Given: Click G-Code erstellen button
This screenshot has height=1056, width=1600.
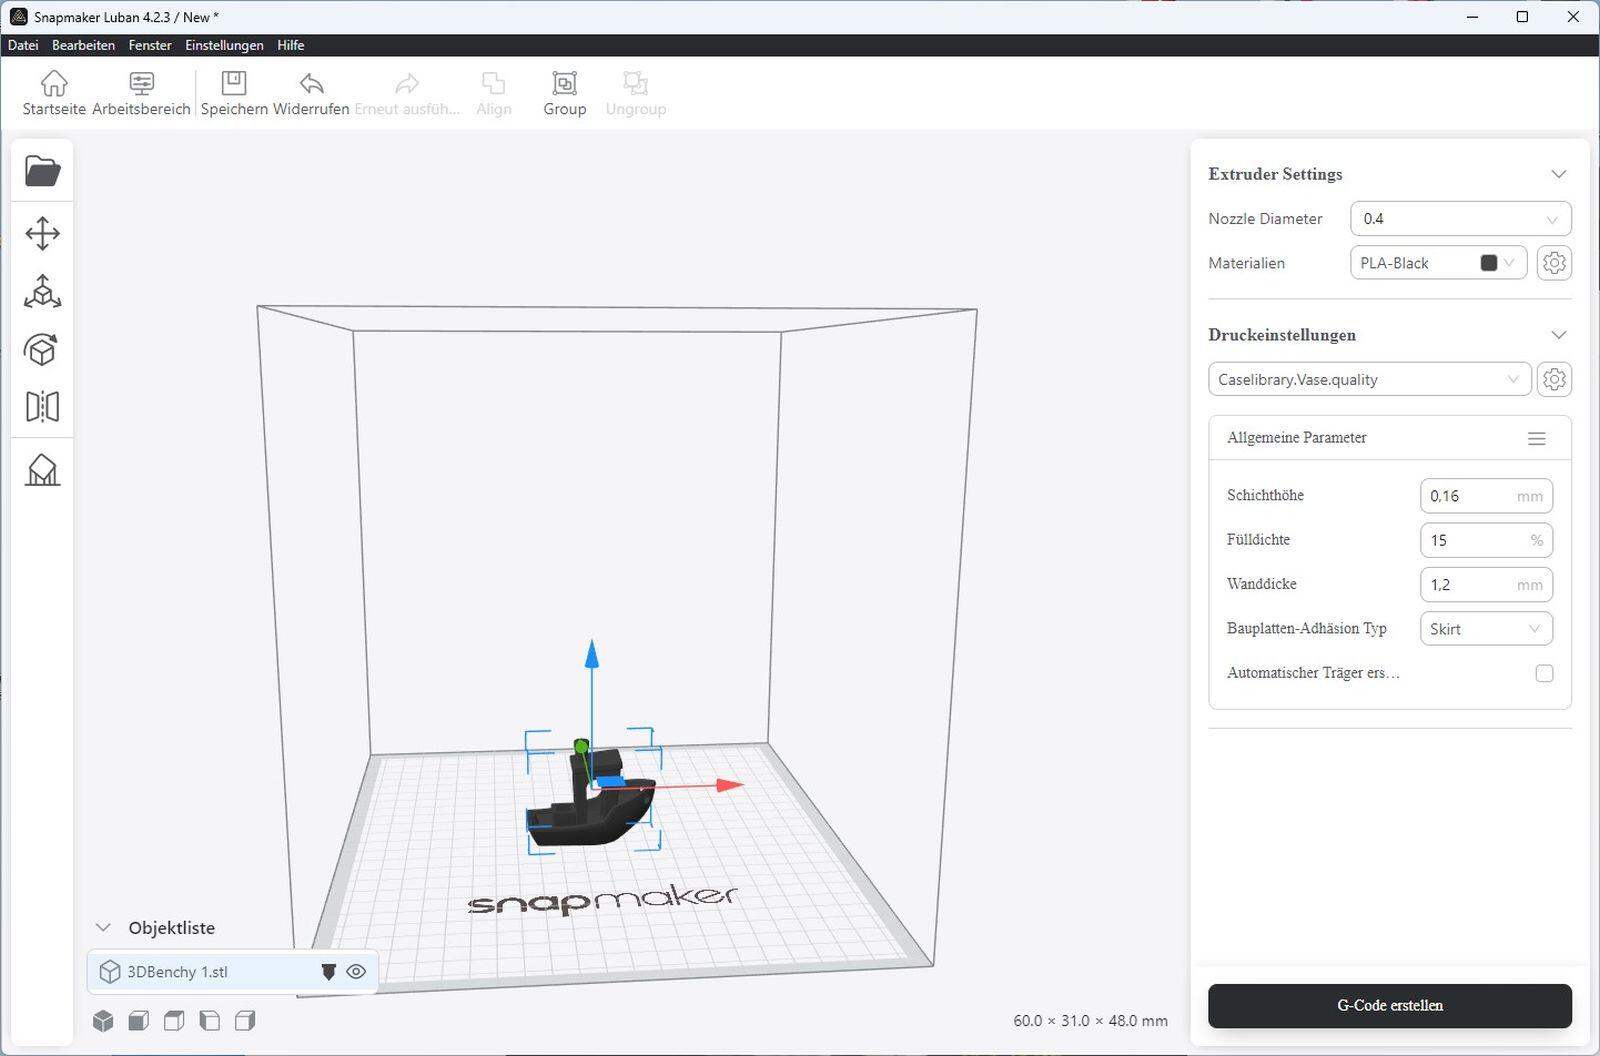Looking at the screenshot, I should tap(1389, 1006).
